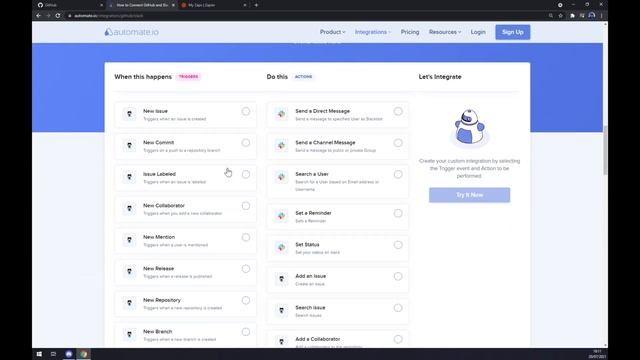
Task: Select the New Mention trigger radio
Action: click(x=246, y=237)
